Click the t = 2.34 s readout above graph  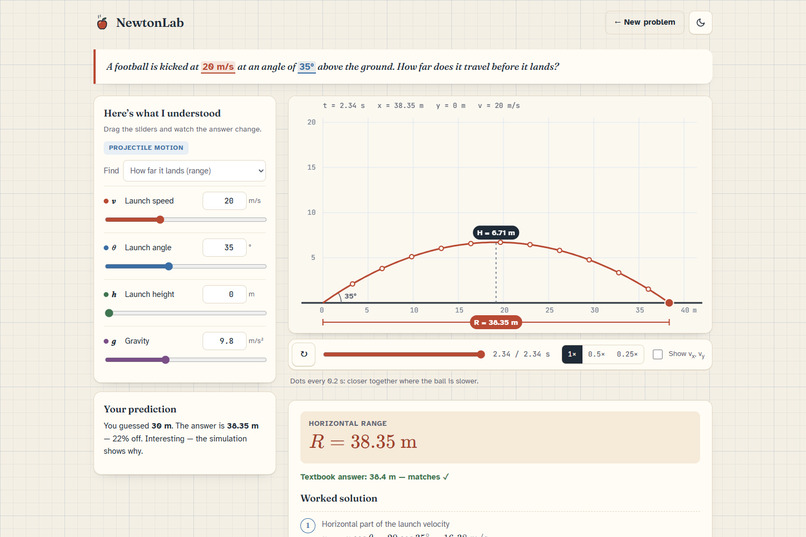[344, 105]
